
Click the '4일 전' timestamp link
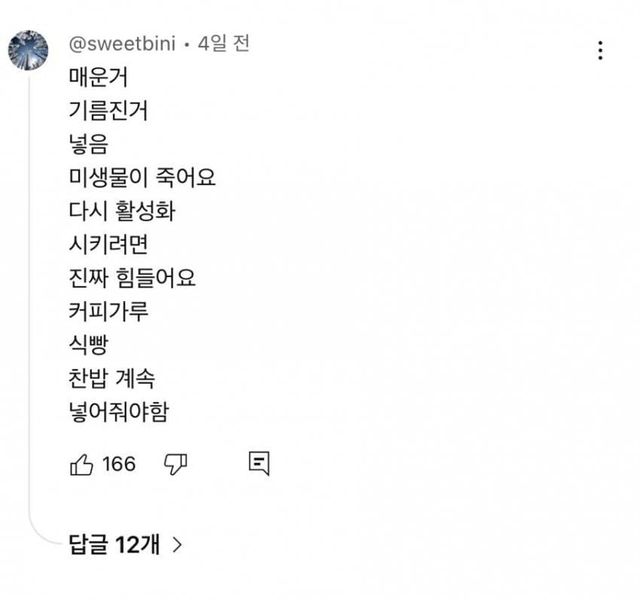tap(224, 44)
